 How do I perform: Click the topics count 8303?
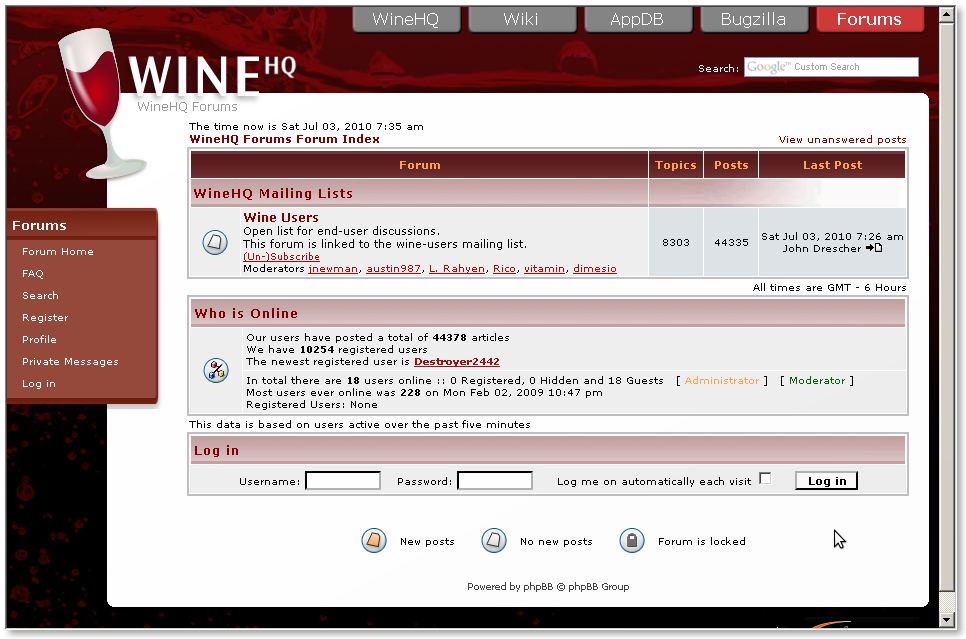tap(676, 243)
